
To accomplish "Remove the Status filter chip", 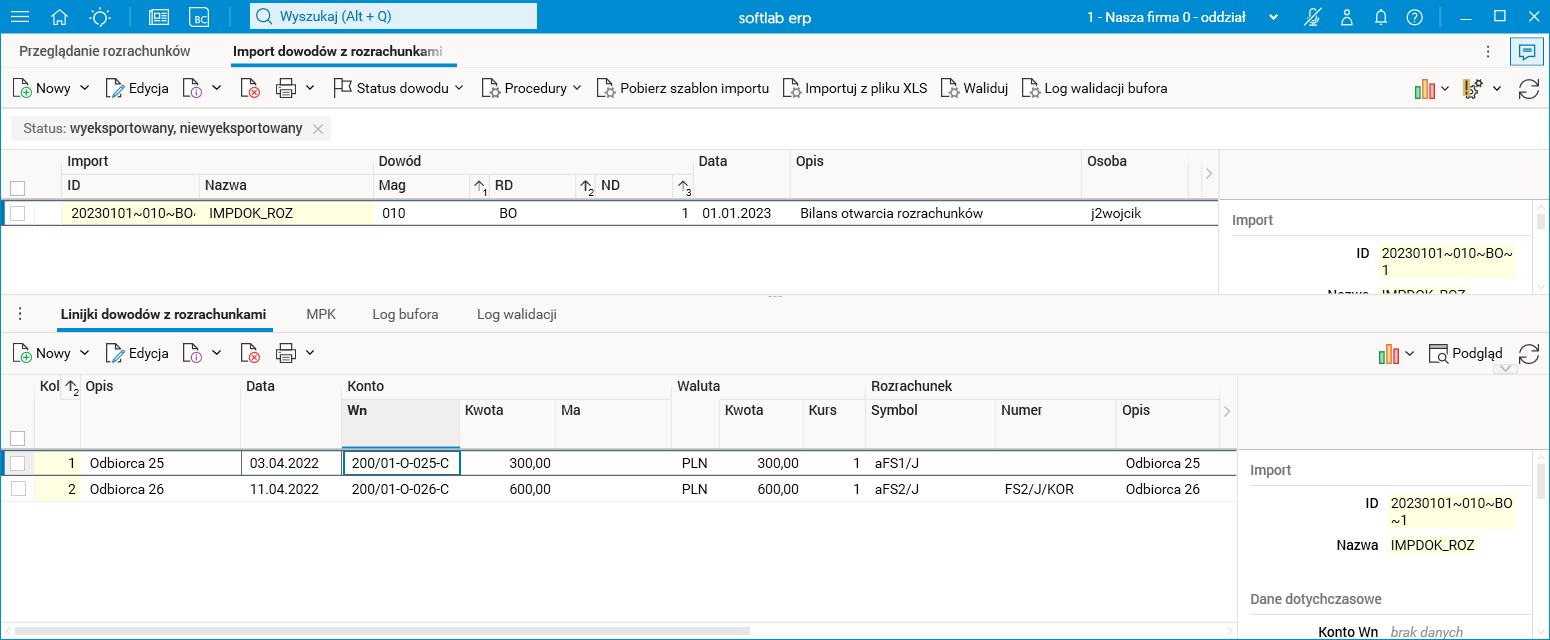I will 318,128.
